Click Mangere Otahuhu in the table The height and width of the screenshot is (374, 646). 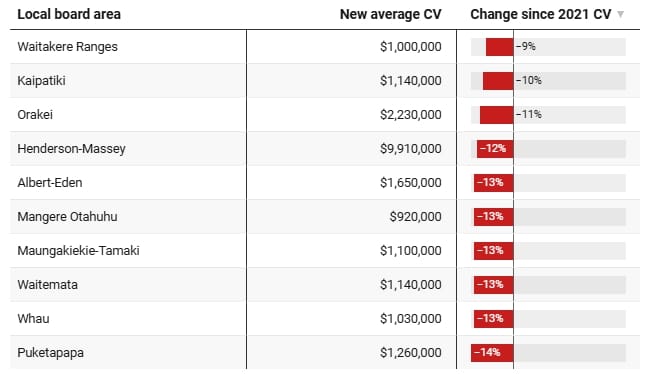point(67,216)
